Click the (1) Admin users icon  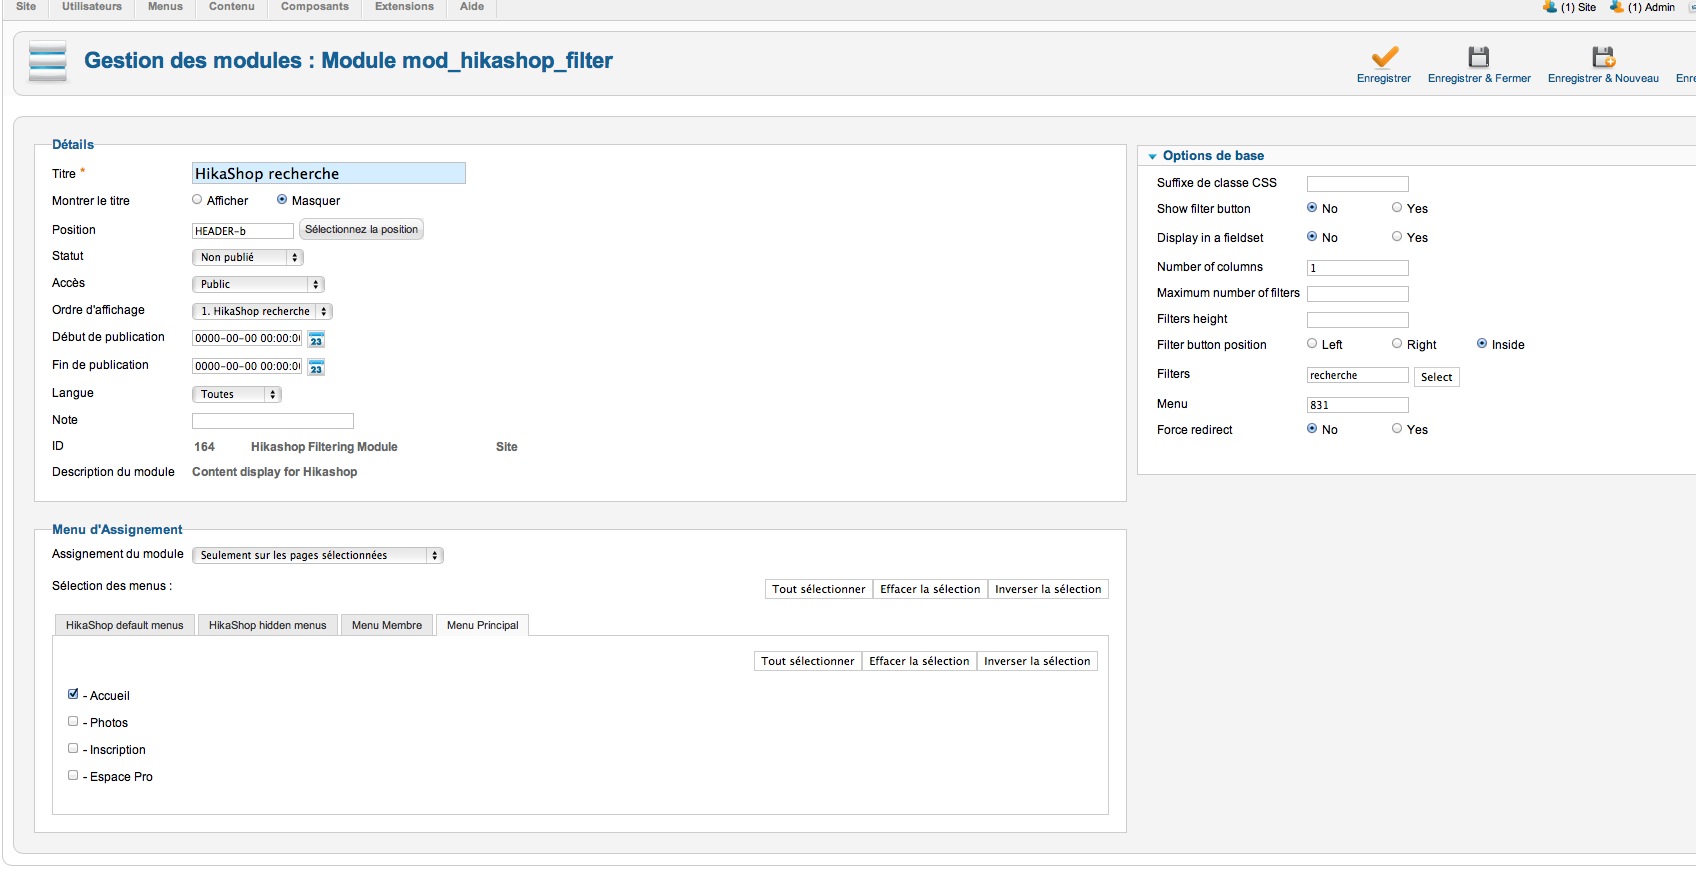1616,7
